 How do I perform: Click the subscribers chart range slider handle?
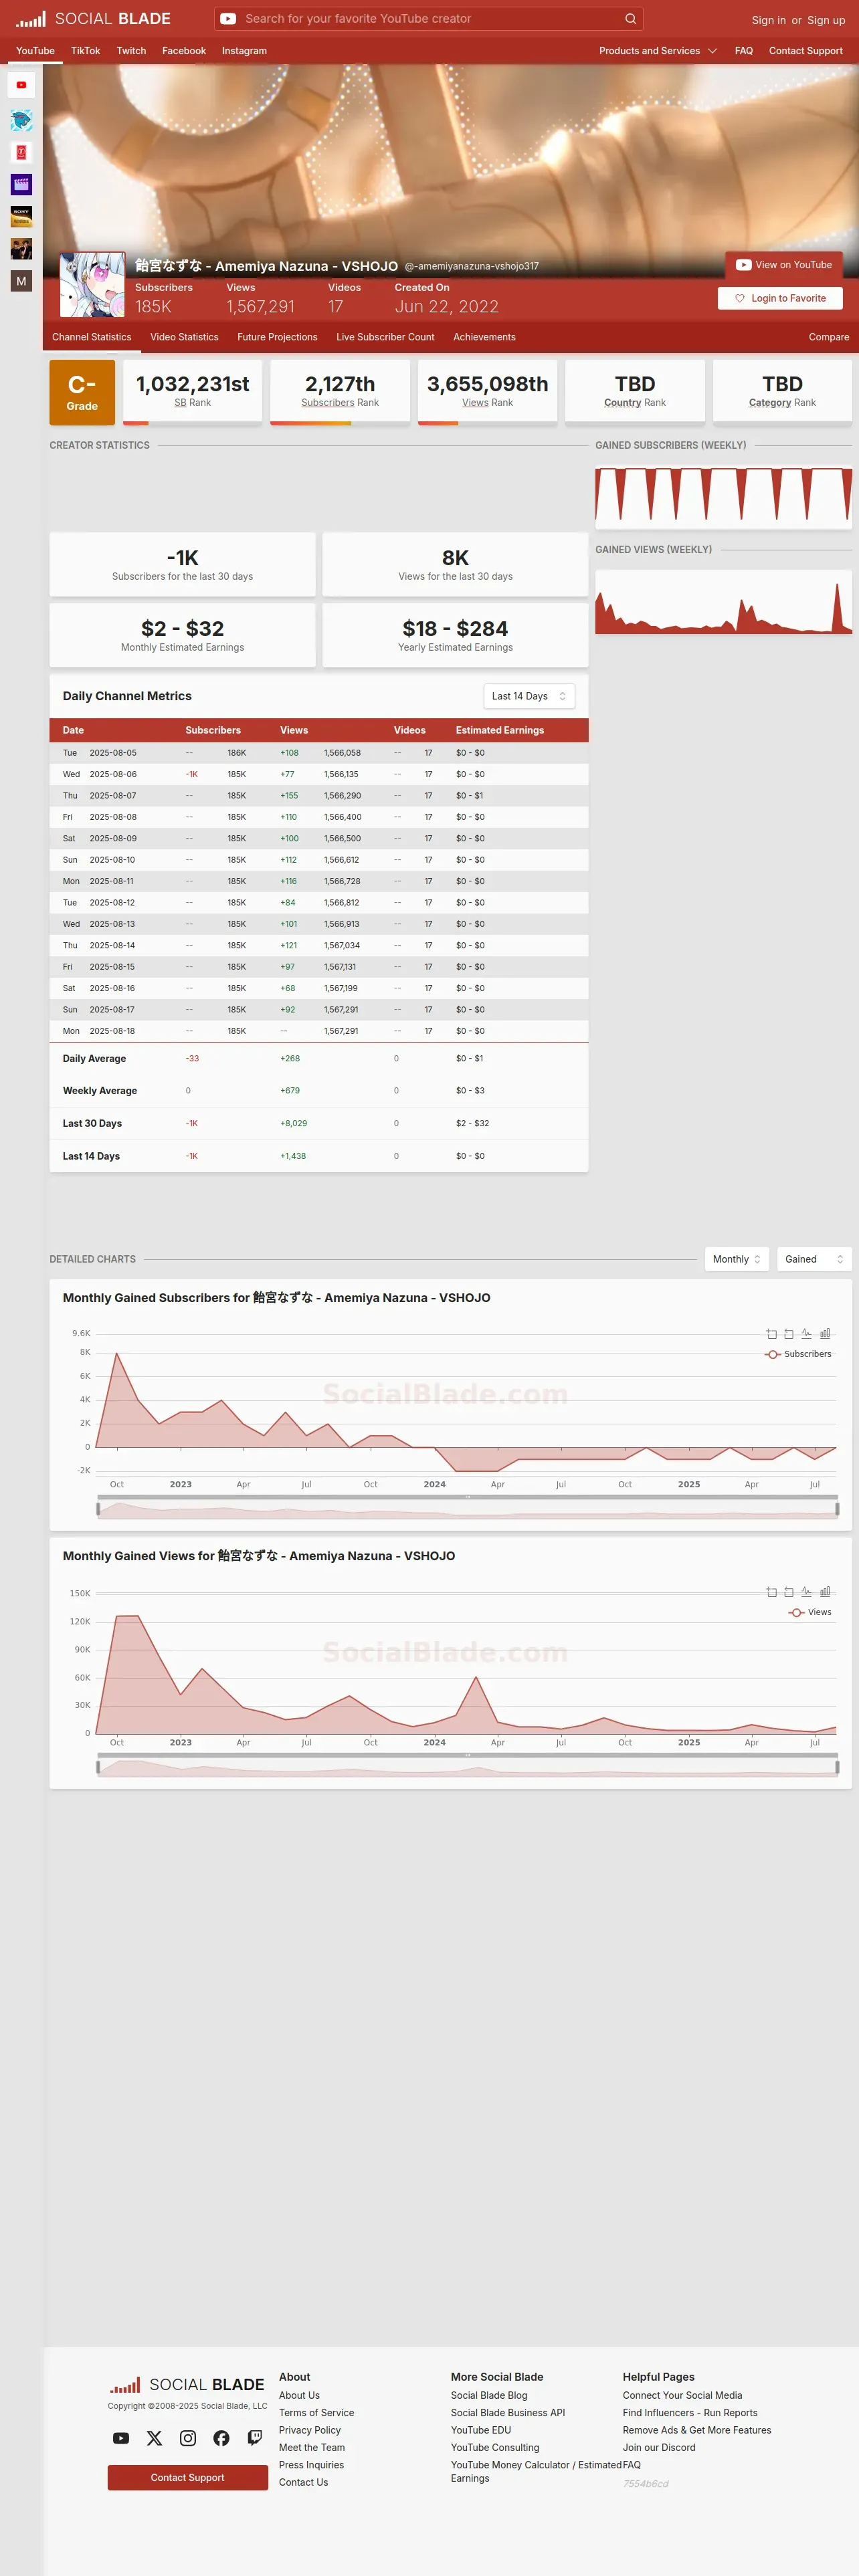point(98,1508)
